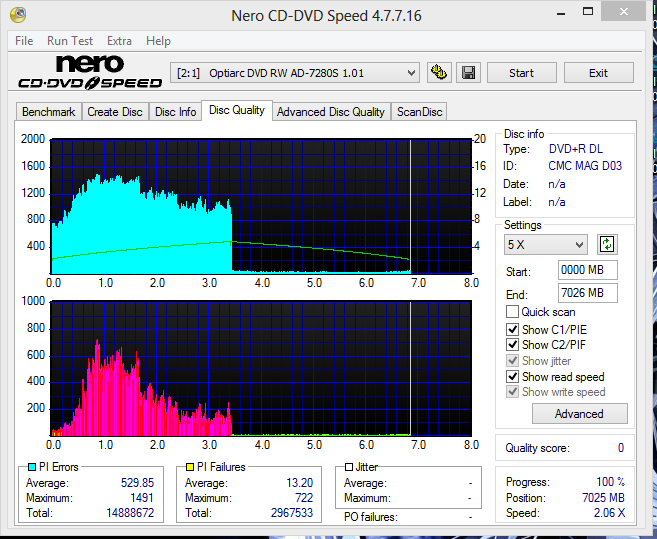Close the Nero CD-DVD Speed window
The height and width of the screenshot is (539, 657).
(623, 12)
